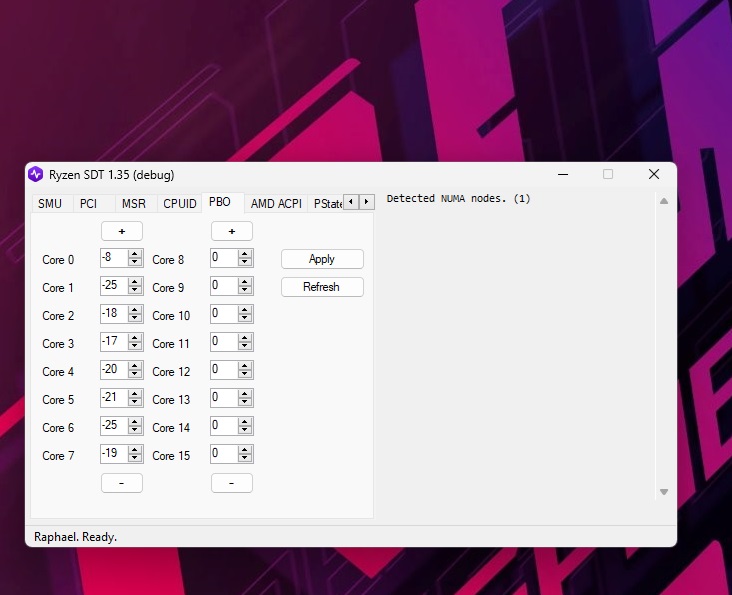Increase Core 3 offset with up arrow

[x=135, y=337]
